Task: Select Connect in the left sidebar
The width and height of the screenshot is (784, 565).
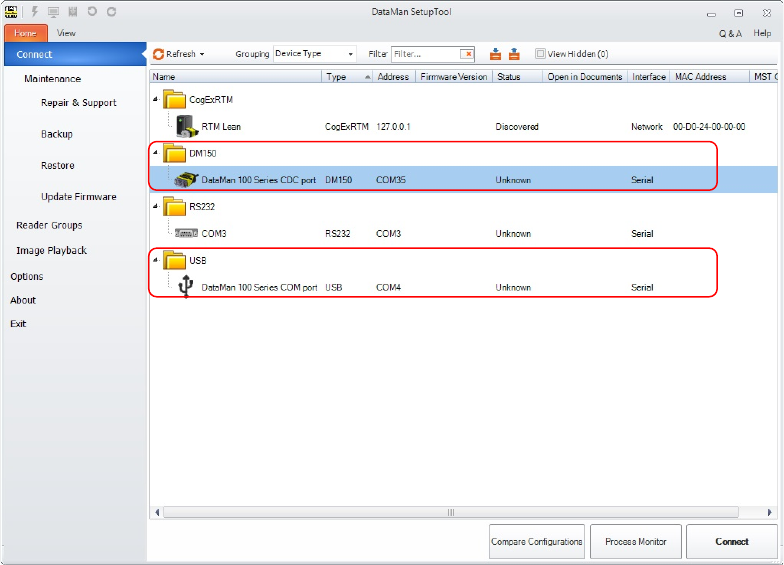Action: (x=75, y=54)
